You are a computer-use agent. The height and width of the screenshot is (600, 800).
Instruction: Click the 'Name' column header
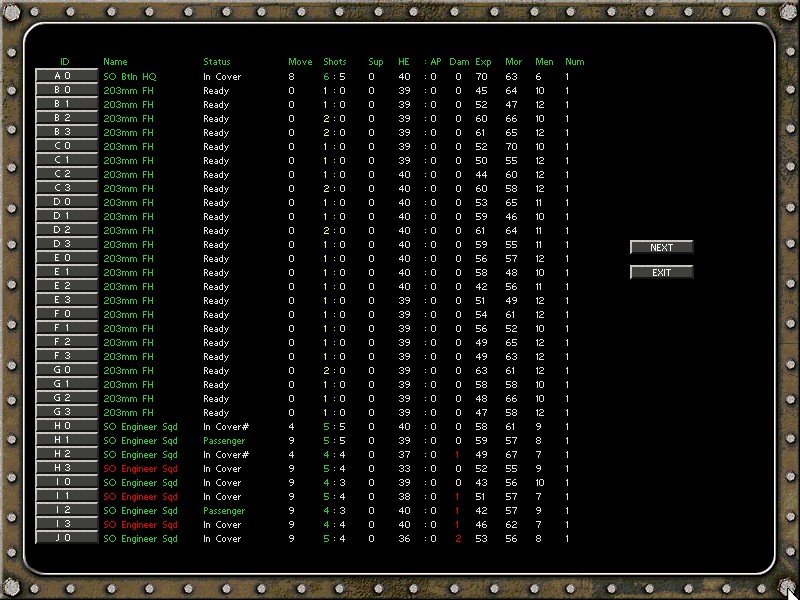pyautogui.click(x=115, y=62)
